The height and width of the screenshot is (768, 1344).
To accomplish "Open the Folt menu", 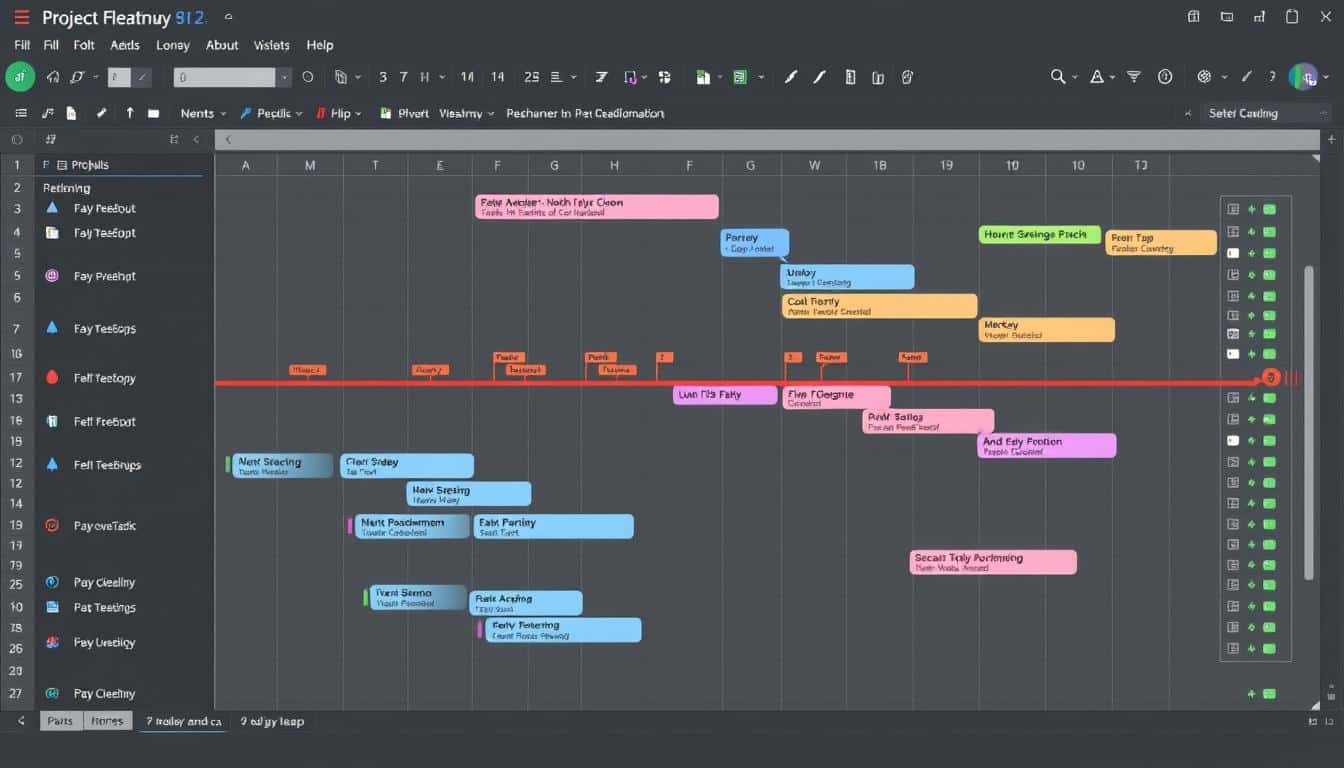I will [84, 45].
